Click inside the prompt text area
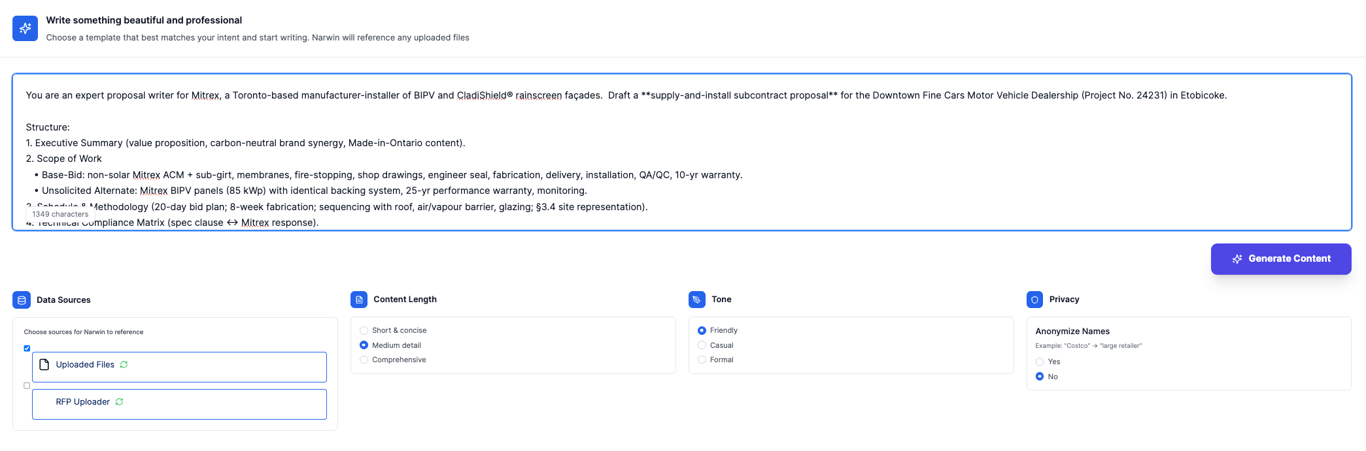This screenshot has height=451, width=1366. [682, 152]
